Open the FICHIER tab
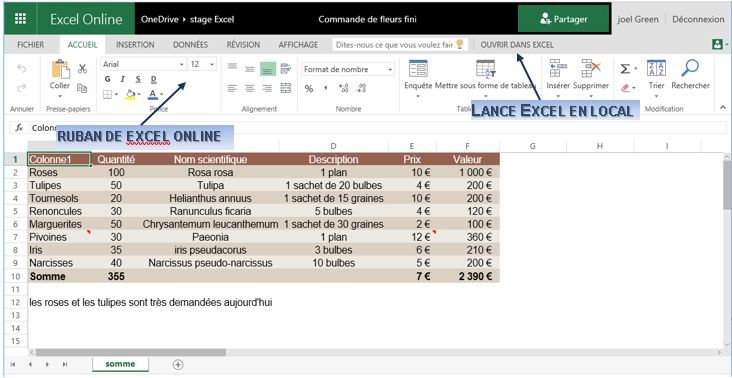Image resolution: width=732 pixels, height=378 pixels. click(x=30, y=45)
